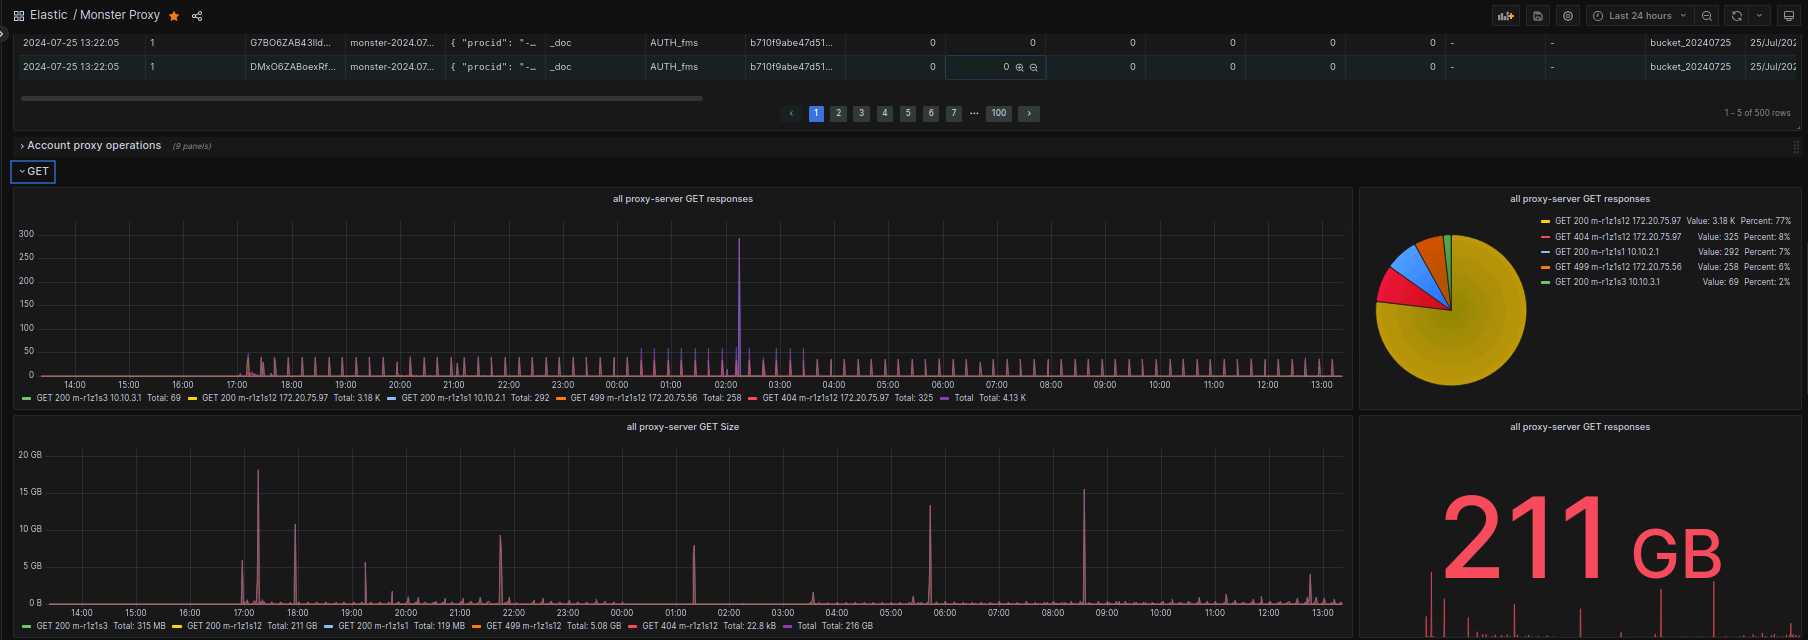1808x640 pixels.
Task: Refresh the dashboard
Action: pos(1737,16)
